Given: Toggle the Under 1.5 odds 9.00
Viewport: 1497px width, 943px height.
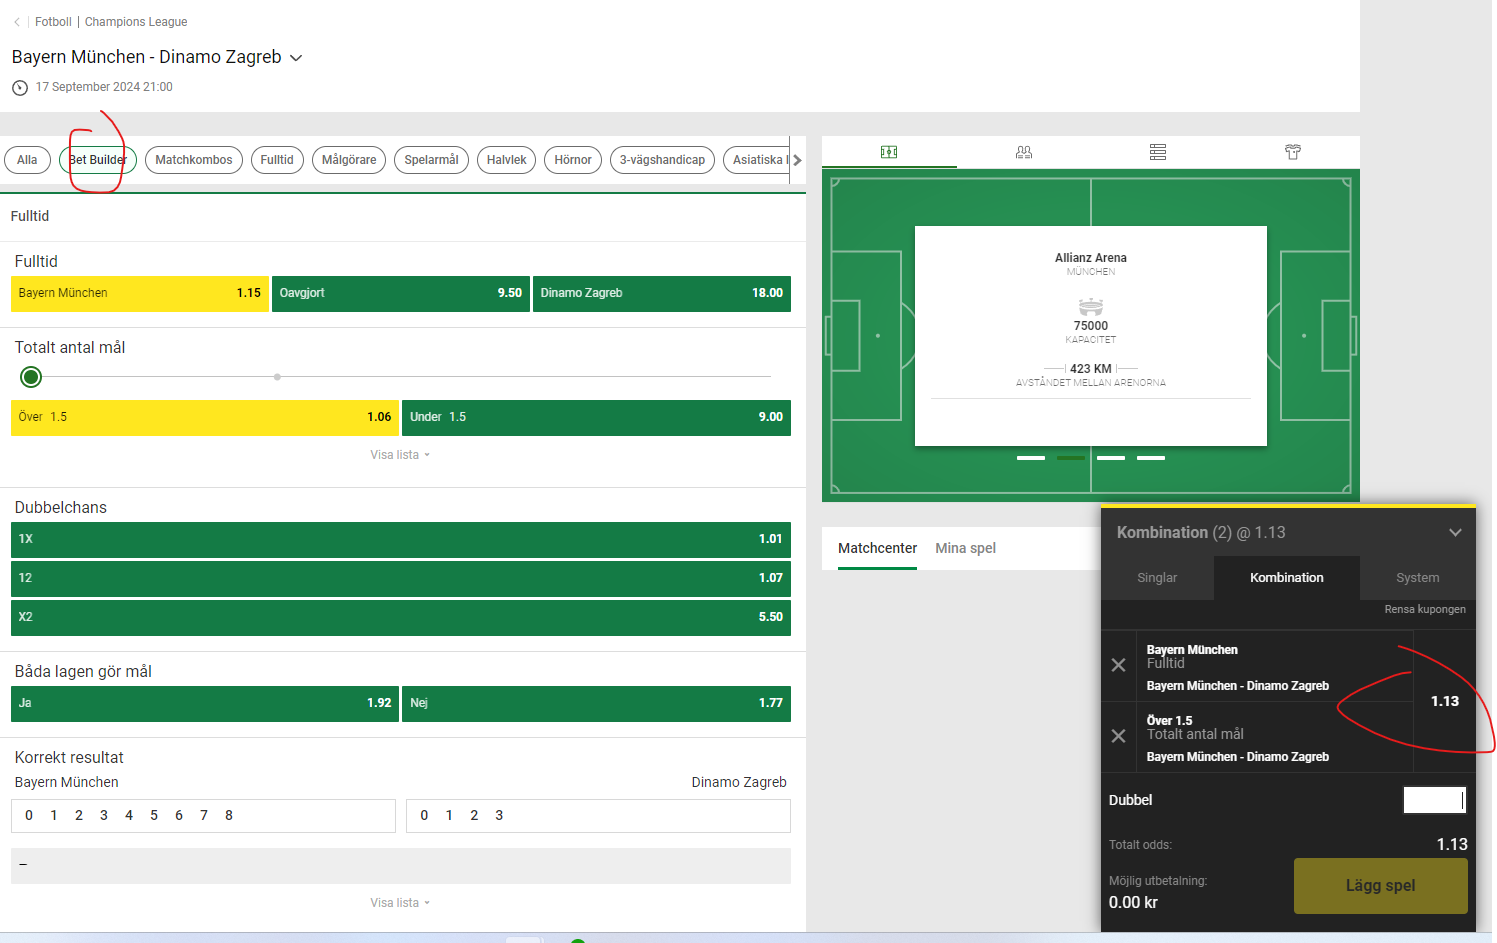Looking at the screenshot, I should (x=596, y=417).
